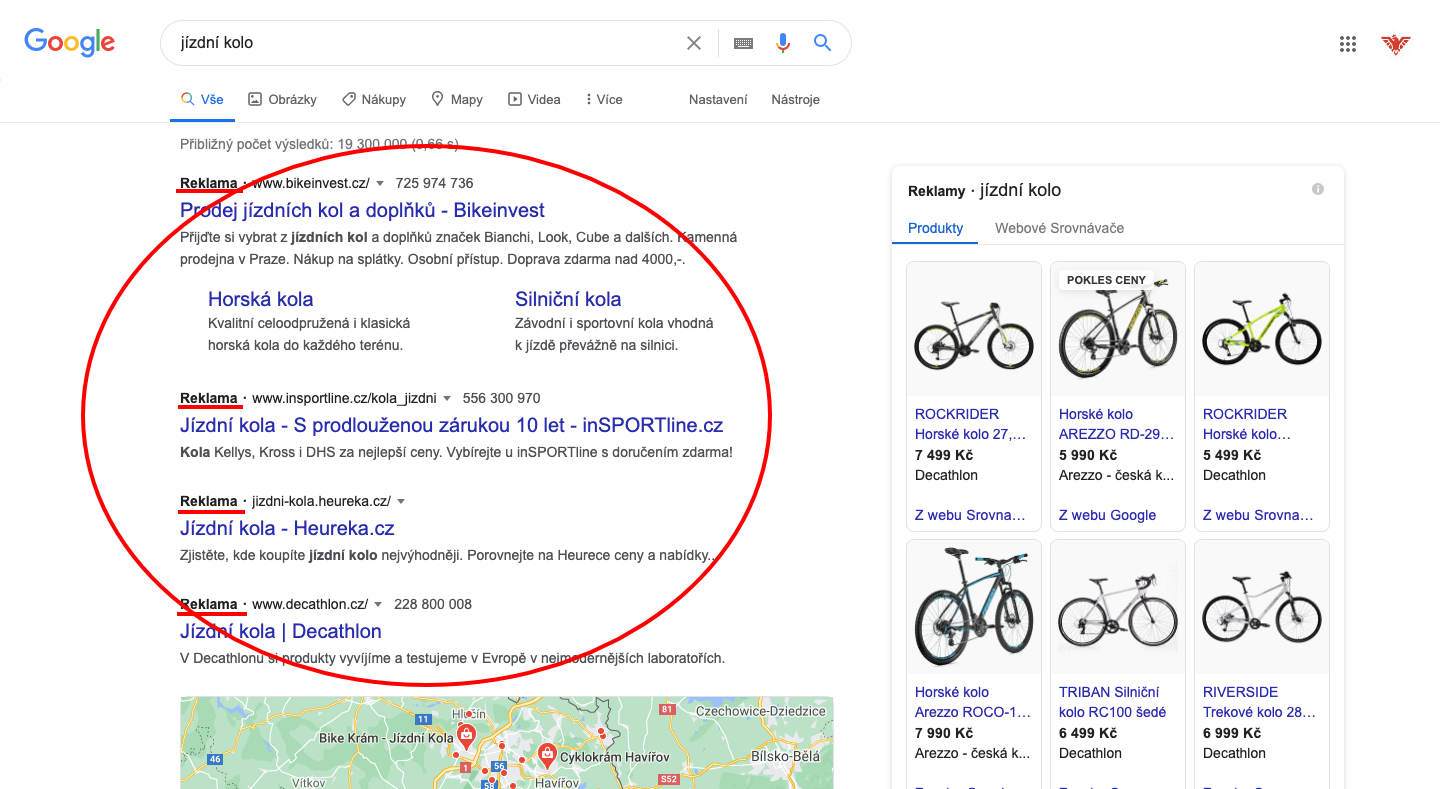The image size is (1440, 789).
Task: Click the voice search microphone icon
Action: 783,43
